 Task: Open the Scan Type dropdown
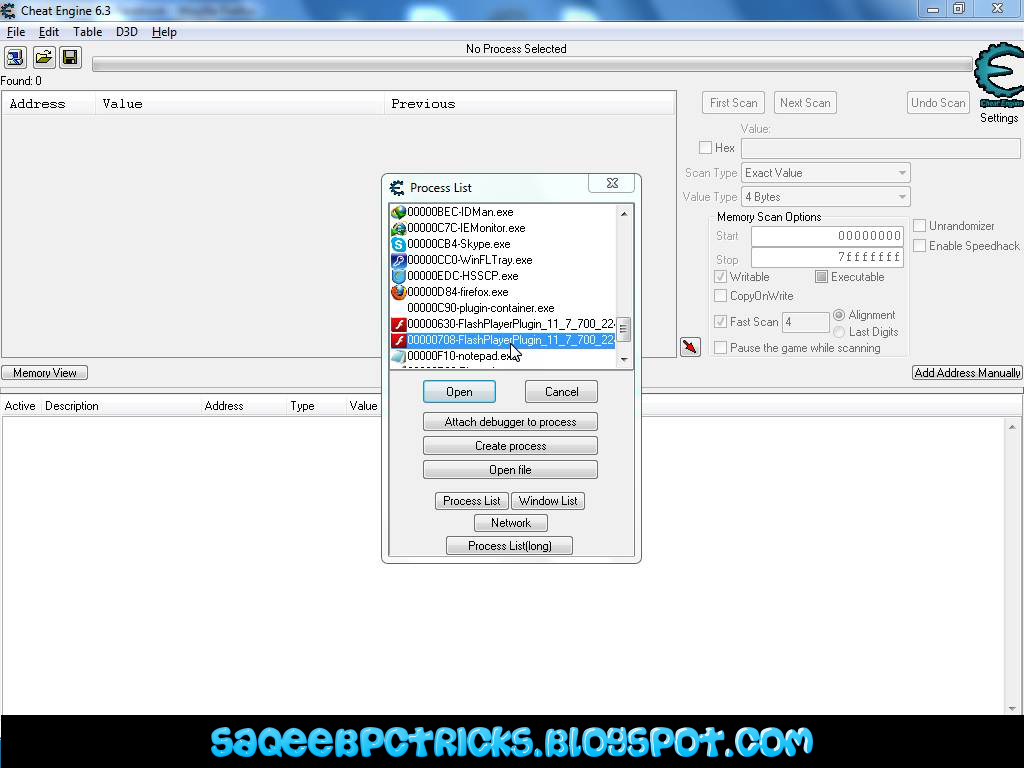point(825,173)
